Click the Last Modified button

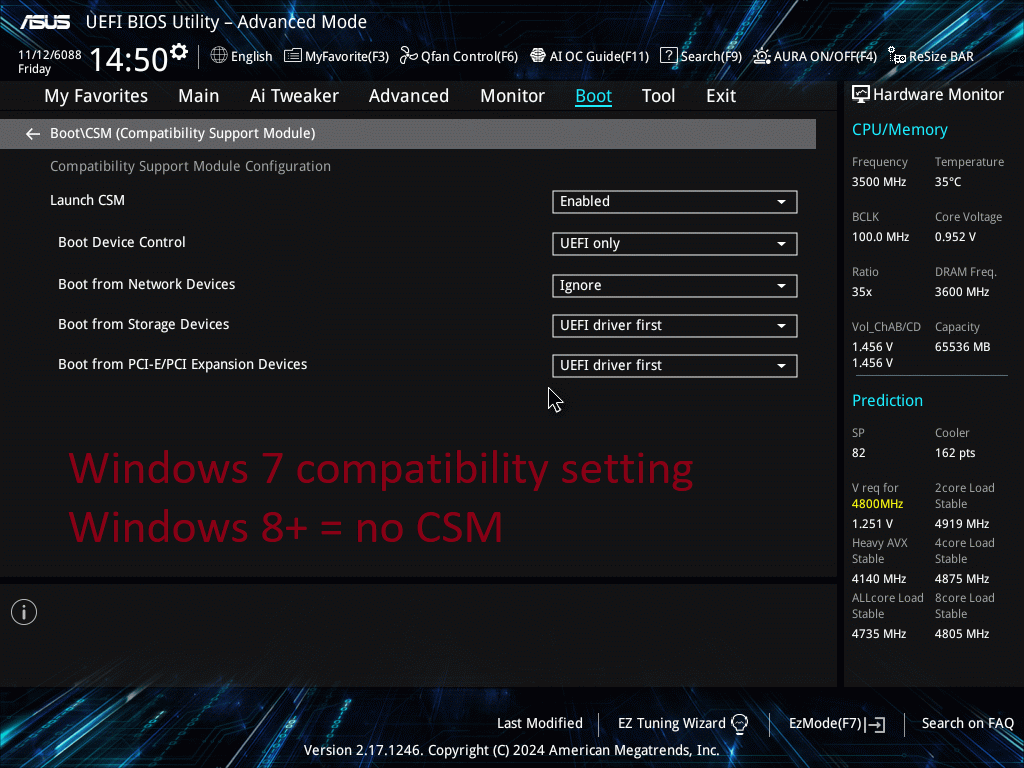(539, 723)
